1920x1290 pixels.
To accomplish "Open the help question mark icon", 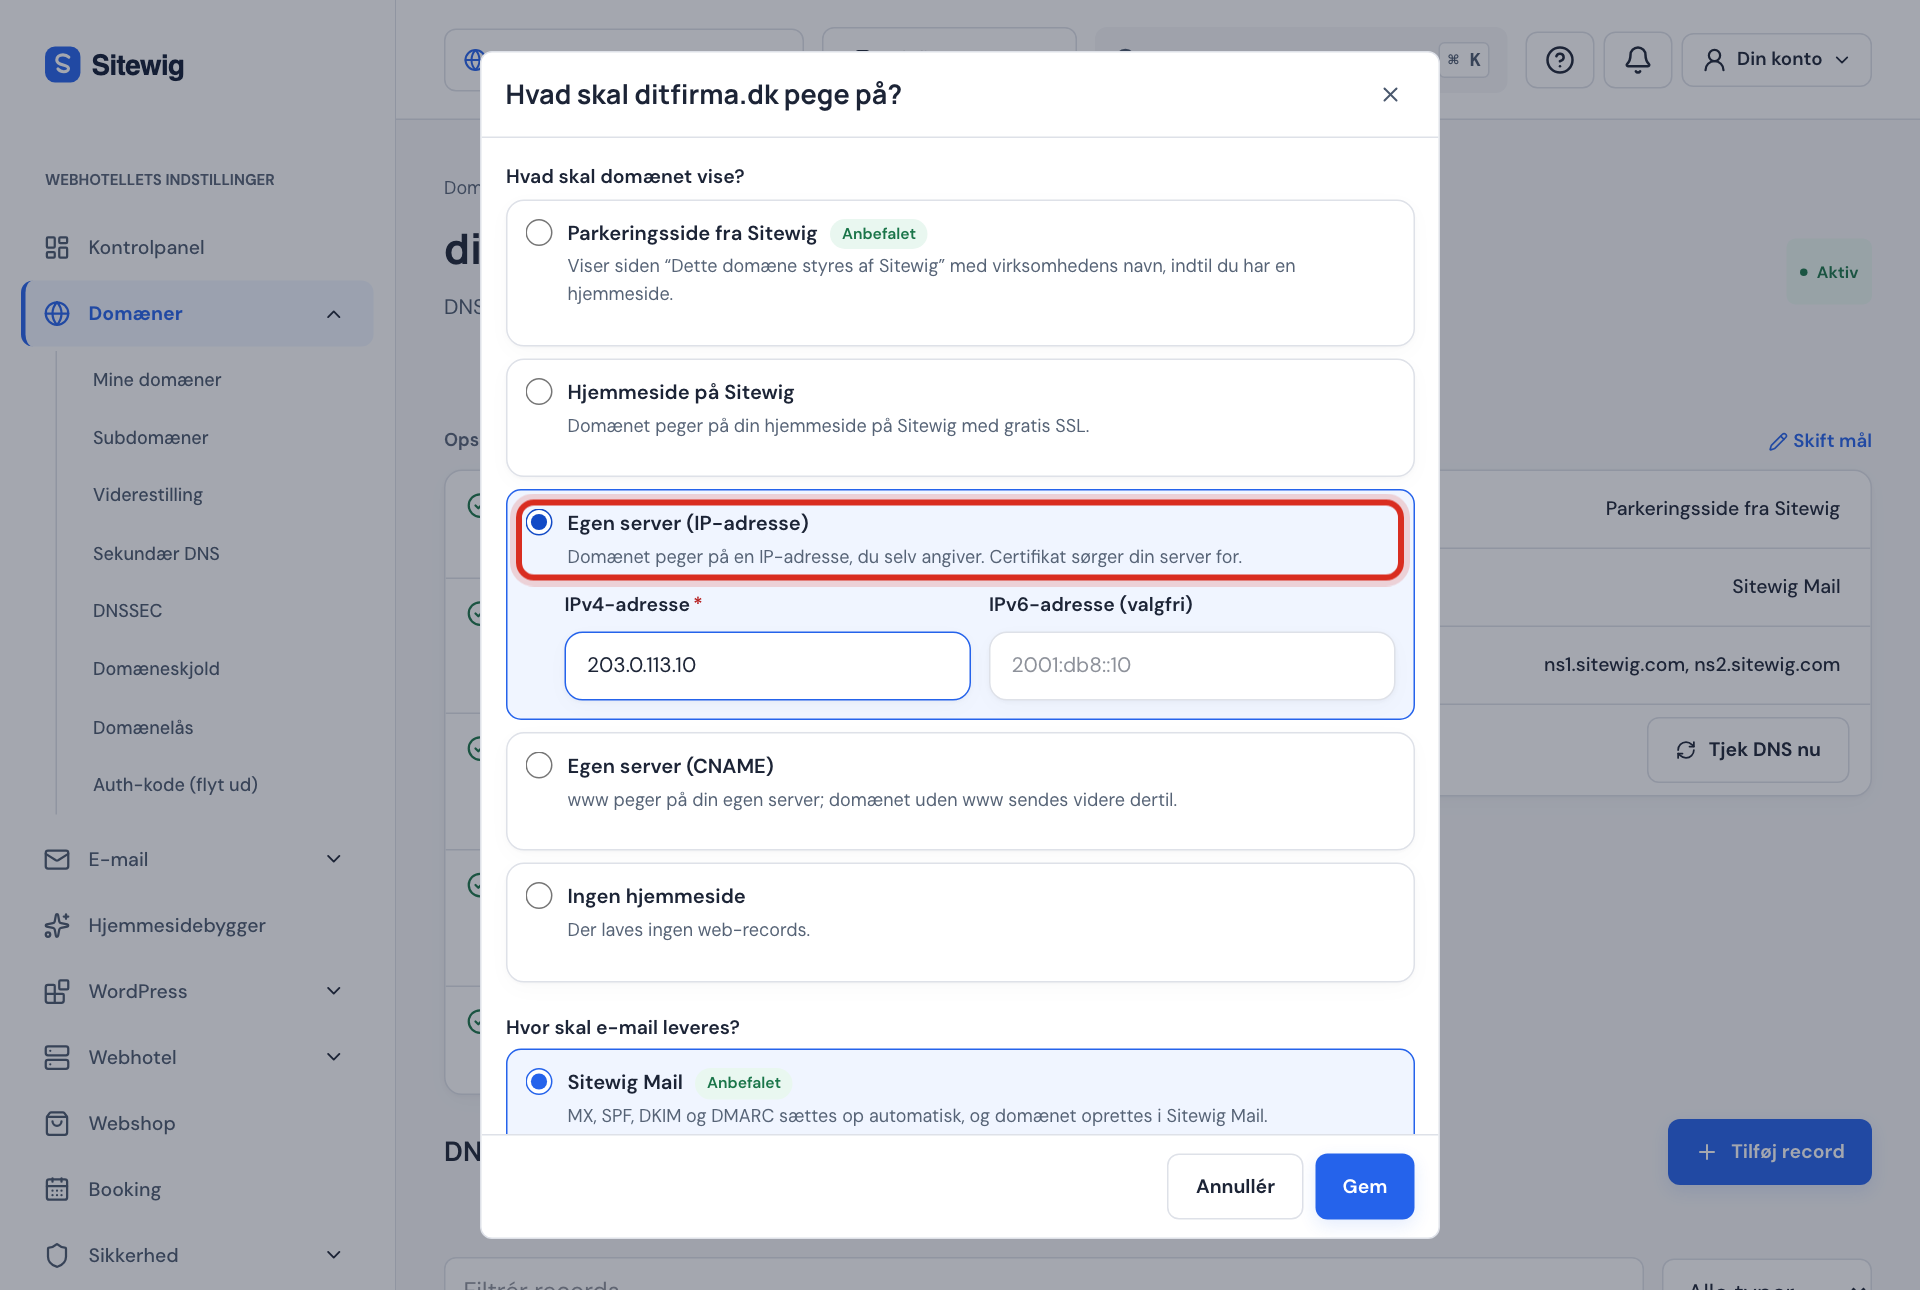I will 1559,60.
